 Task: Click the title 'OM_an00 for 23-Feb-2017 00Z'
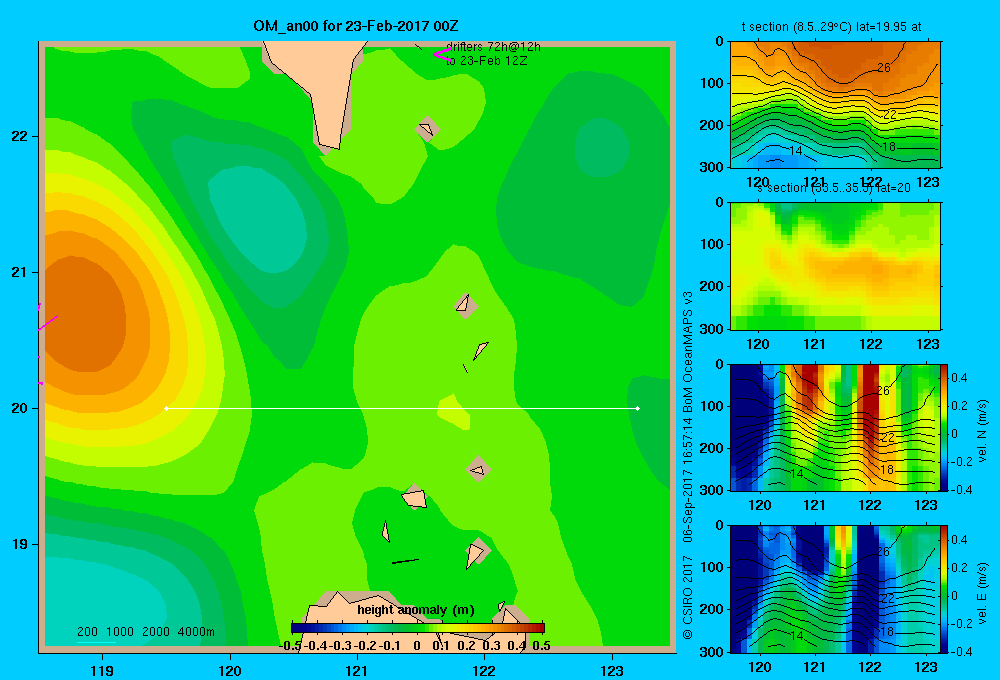coord(356,26)
